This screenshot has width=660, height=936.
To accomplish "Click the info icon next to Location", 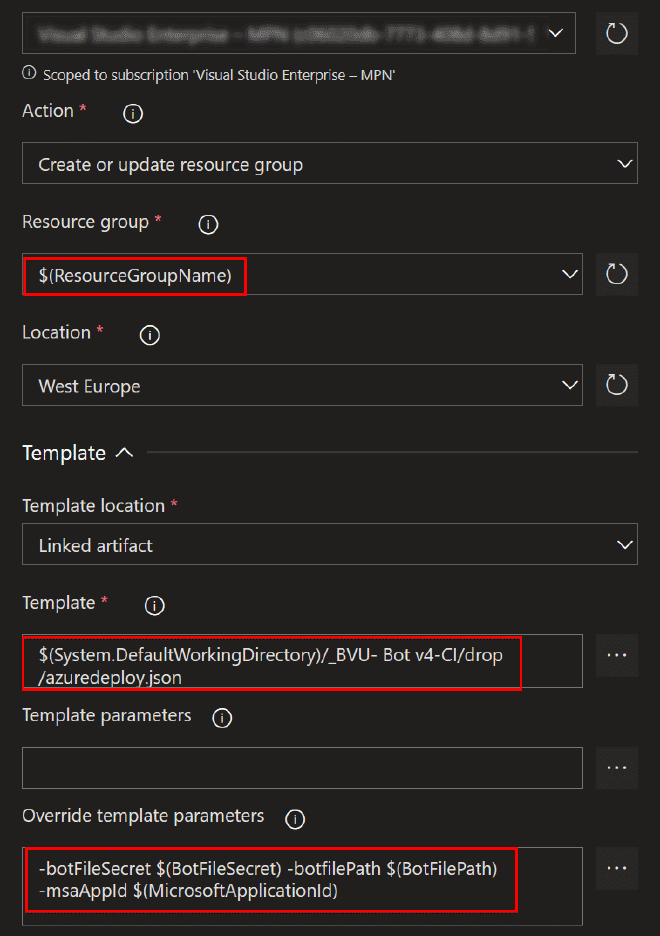I will (x=150, y=335).
